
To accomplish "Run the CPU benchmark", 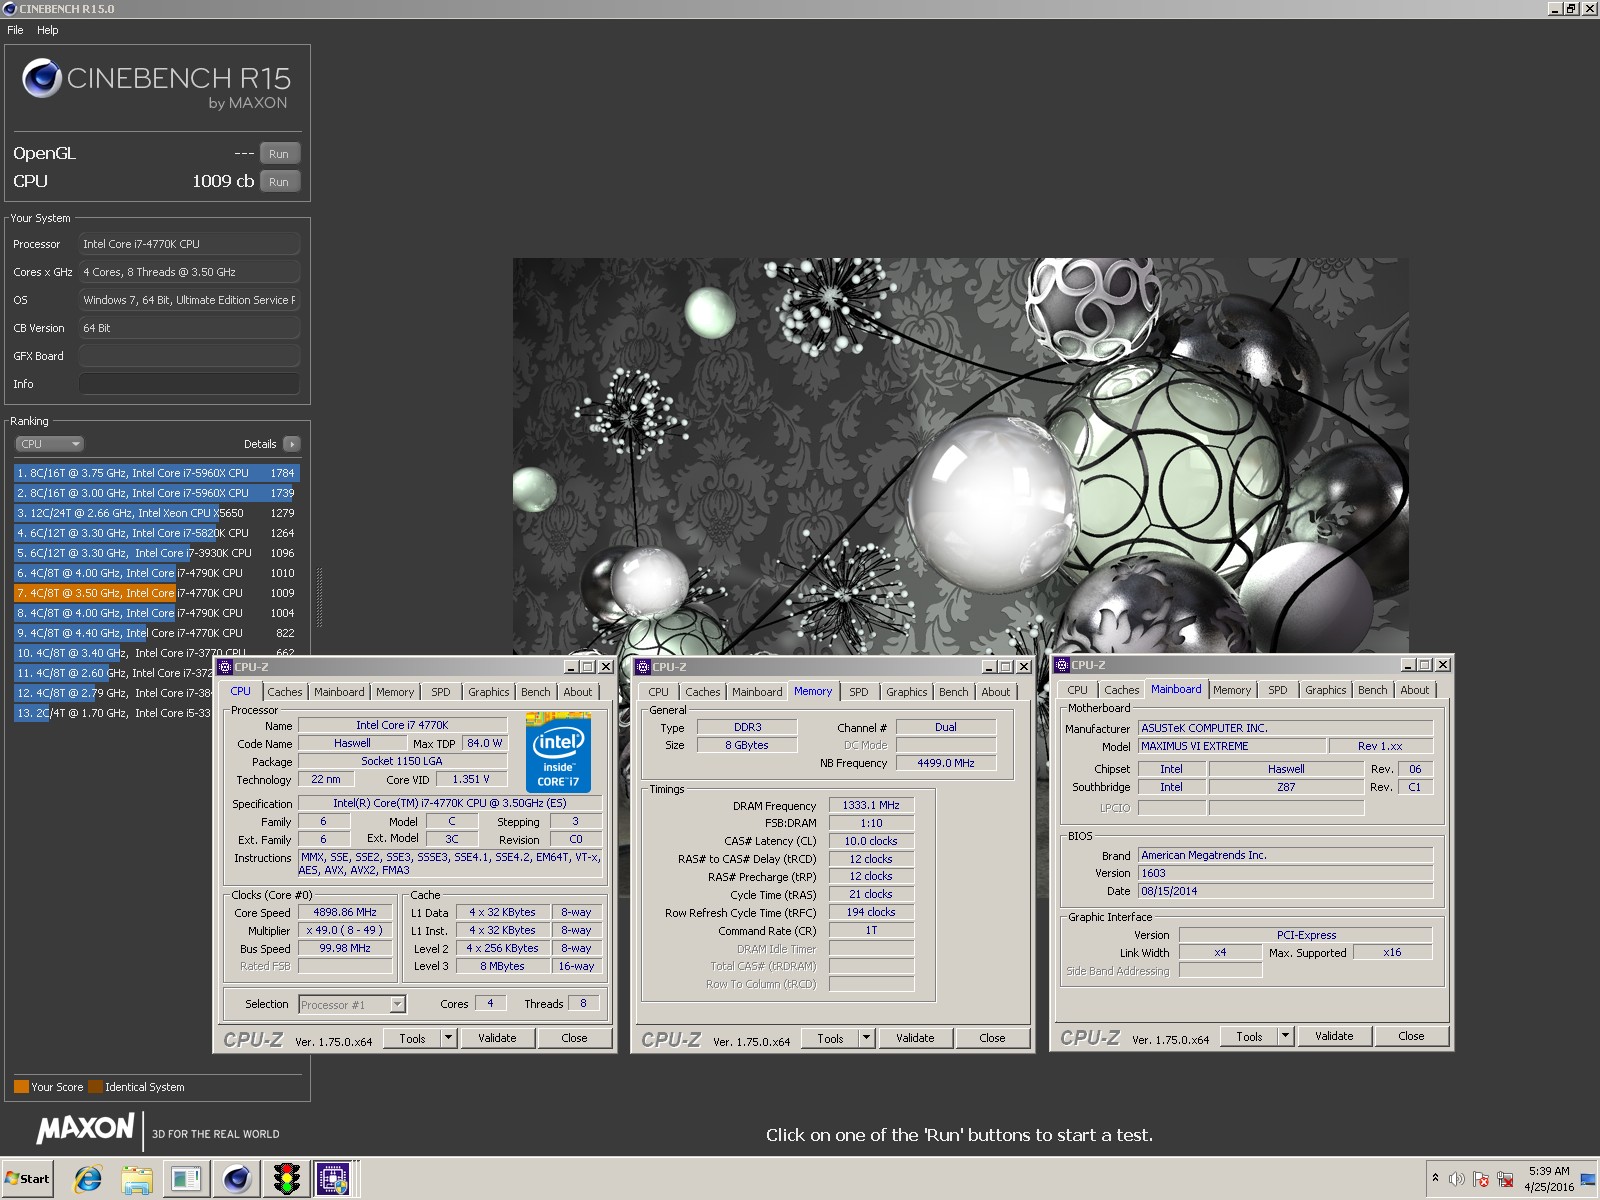I will (279, 182).
